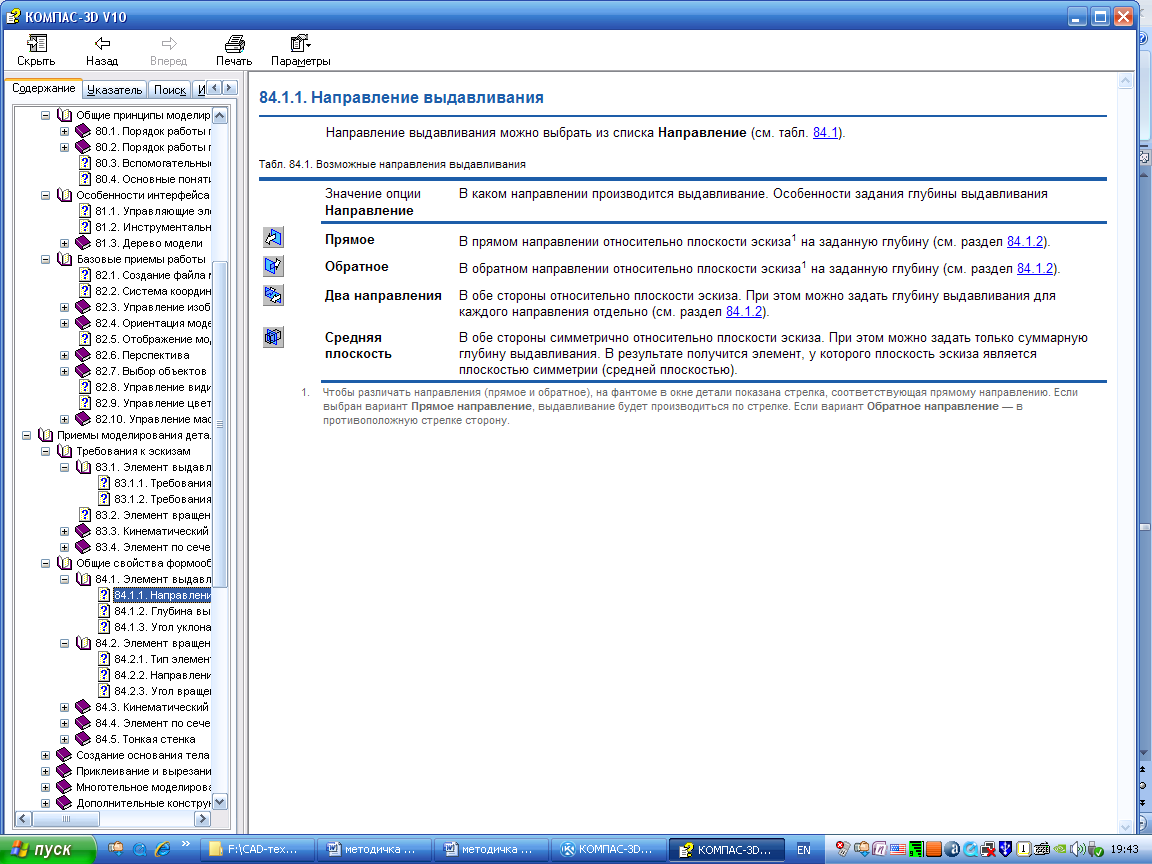Collapse Приемы моделирования детали node
1152x864 pixels.
[26, 436]
